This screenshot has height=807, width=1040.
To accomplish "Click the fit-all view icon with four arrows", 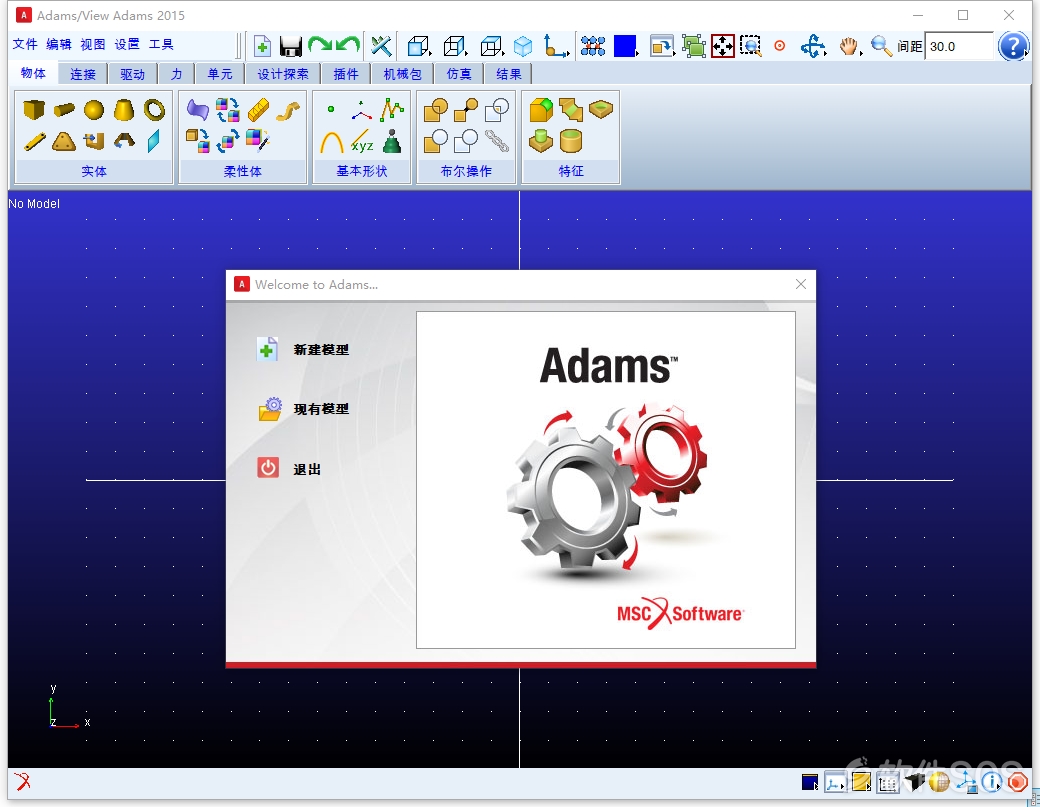I will tap(722, 46).
